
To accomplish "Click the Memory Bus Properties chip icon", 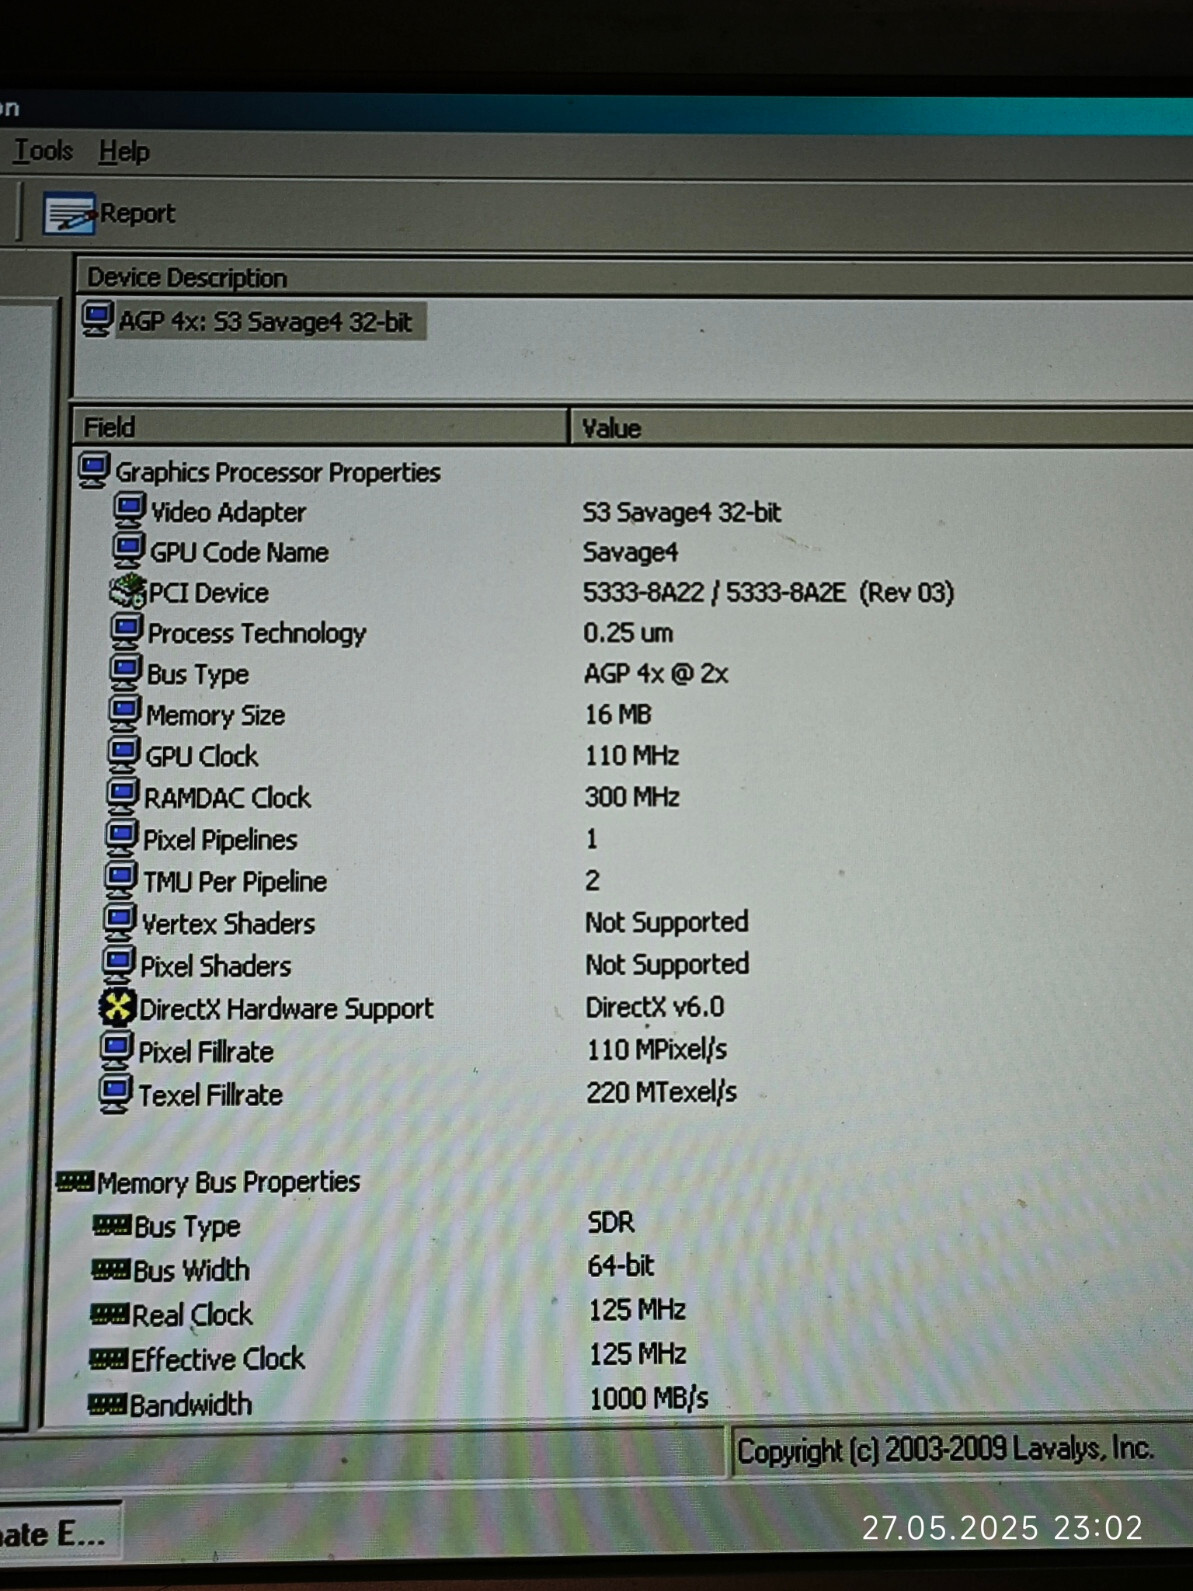I will coord(75,1183).
